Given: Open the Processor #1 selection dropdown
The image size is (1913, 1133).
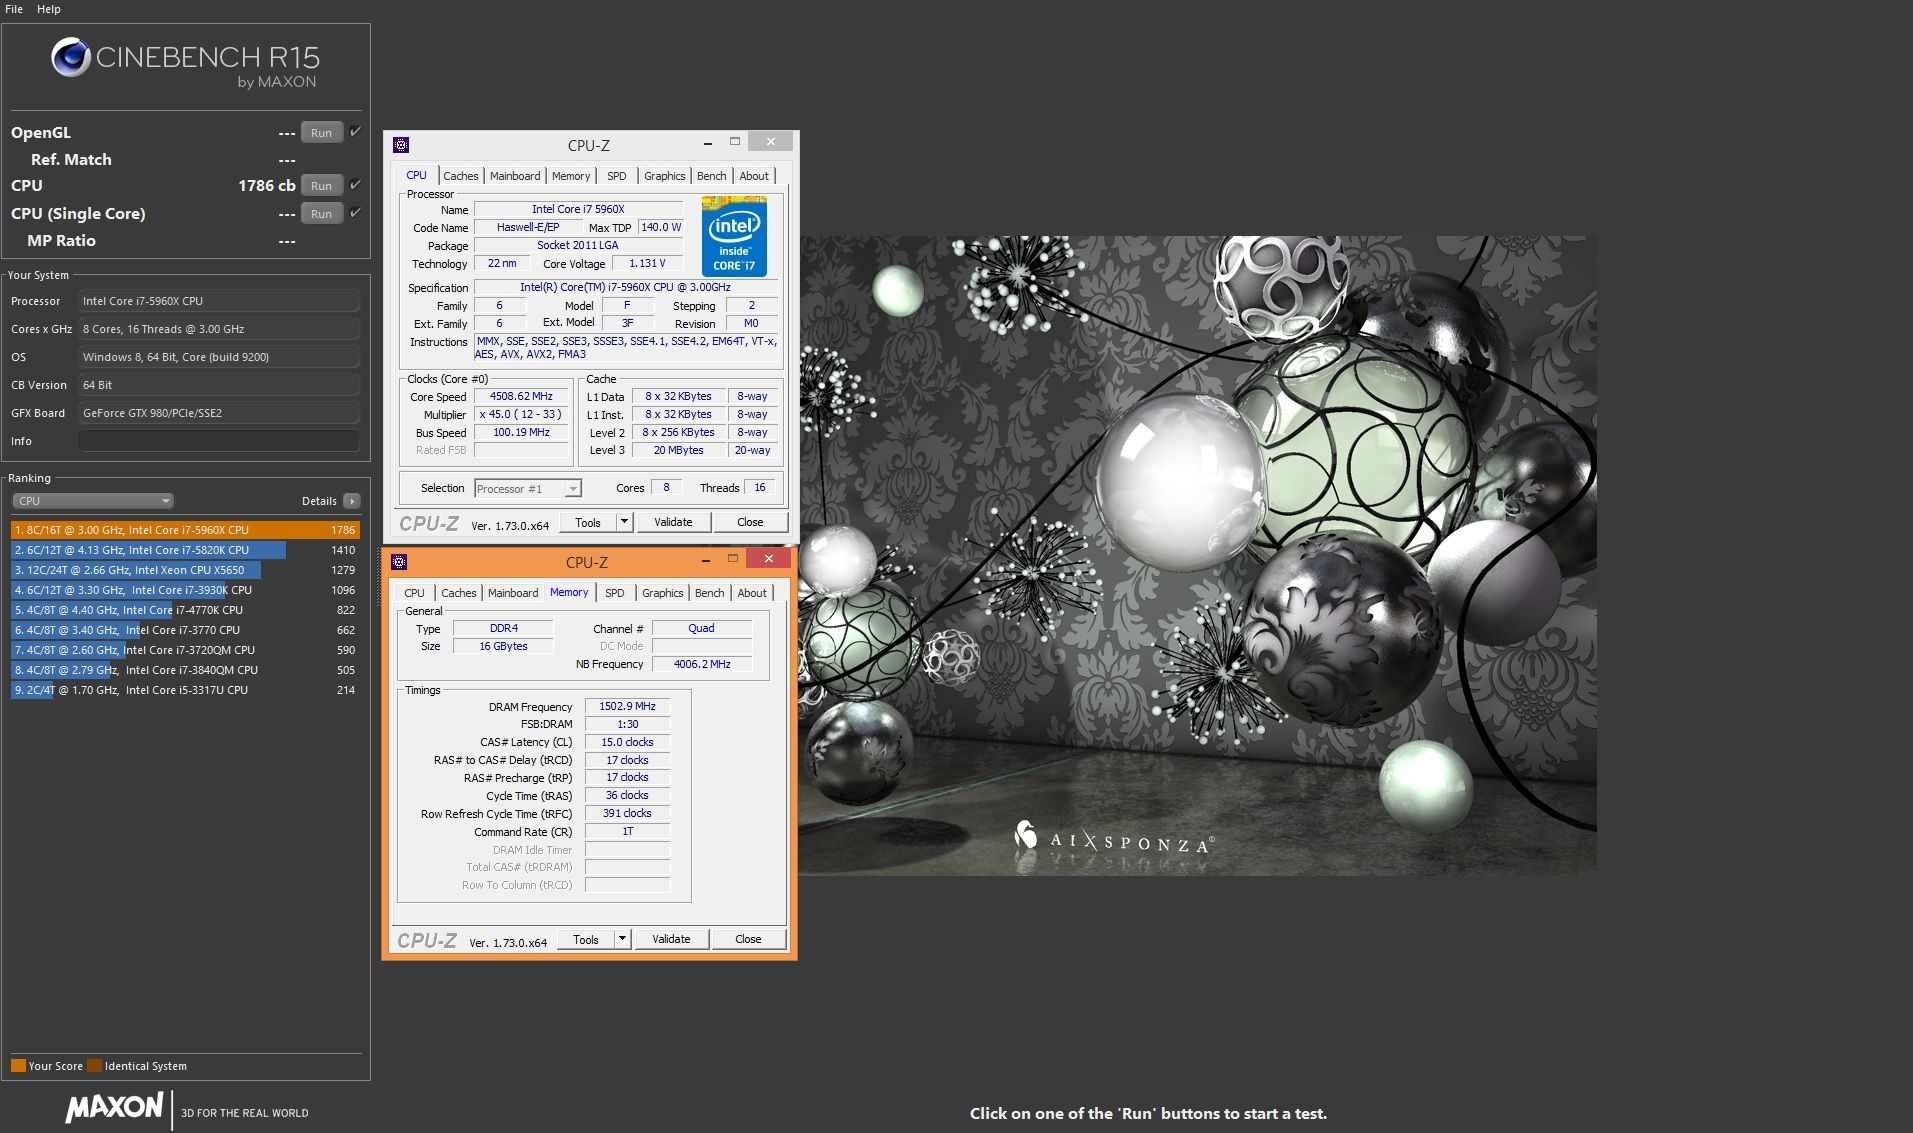Looking at the screenshot, I should (528, 489).
